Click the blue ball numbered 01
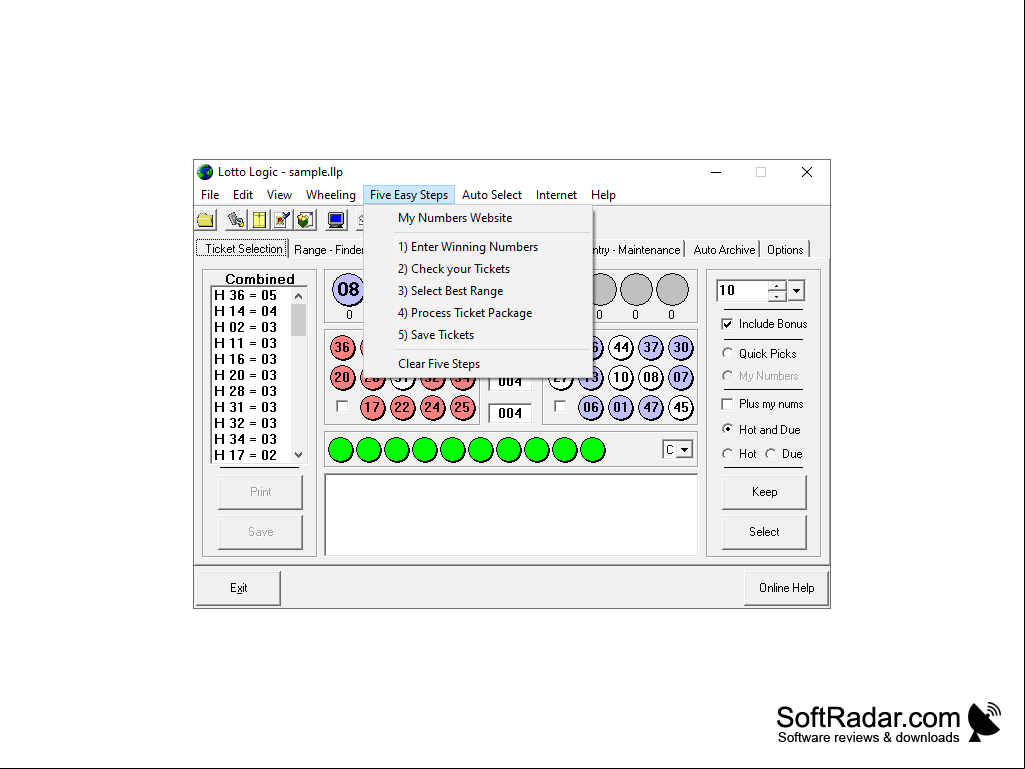 [621, 407]
